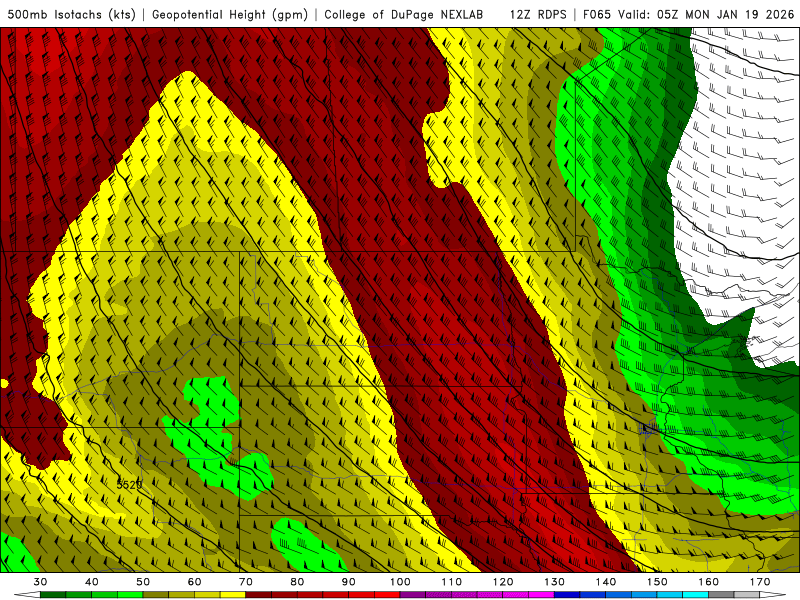This screenshot has height=600, width=800.
Task: Click the 'College of DuPage NEXLAB' label
Action: (x=404, y=14)
